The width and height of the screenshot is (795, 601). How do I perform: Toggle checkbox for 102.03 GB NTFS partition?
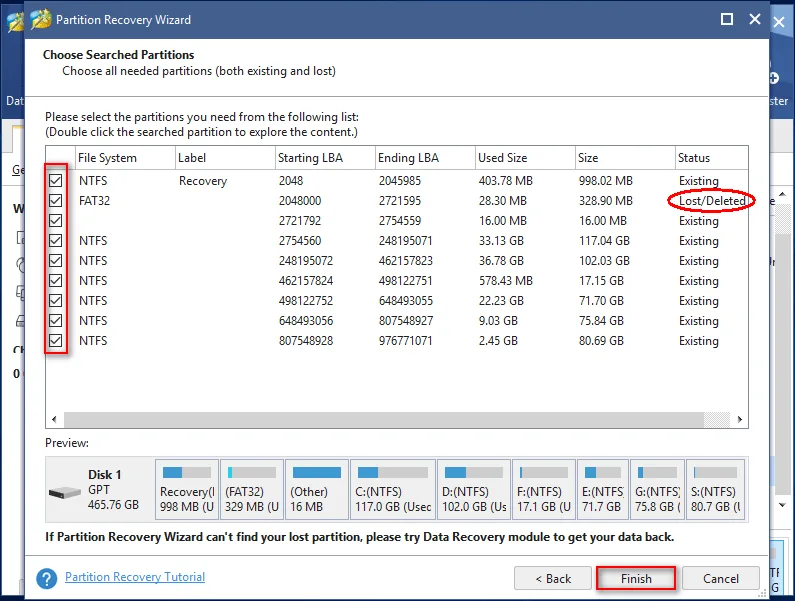tap(56, 261)
